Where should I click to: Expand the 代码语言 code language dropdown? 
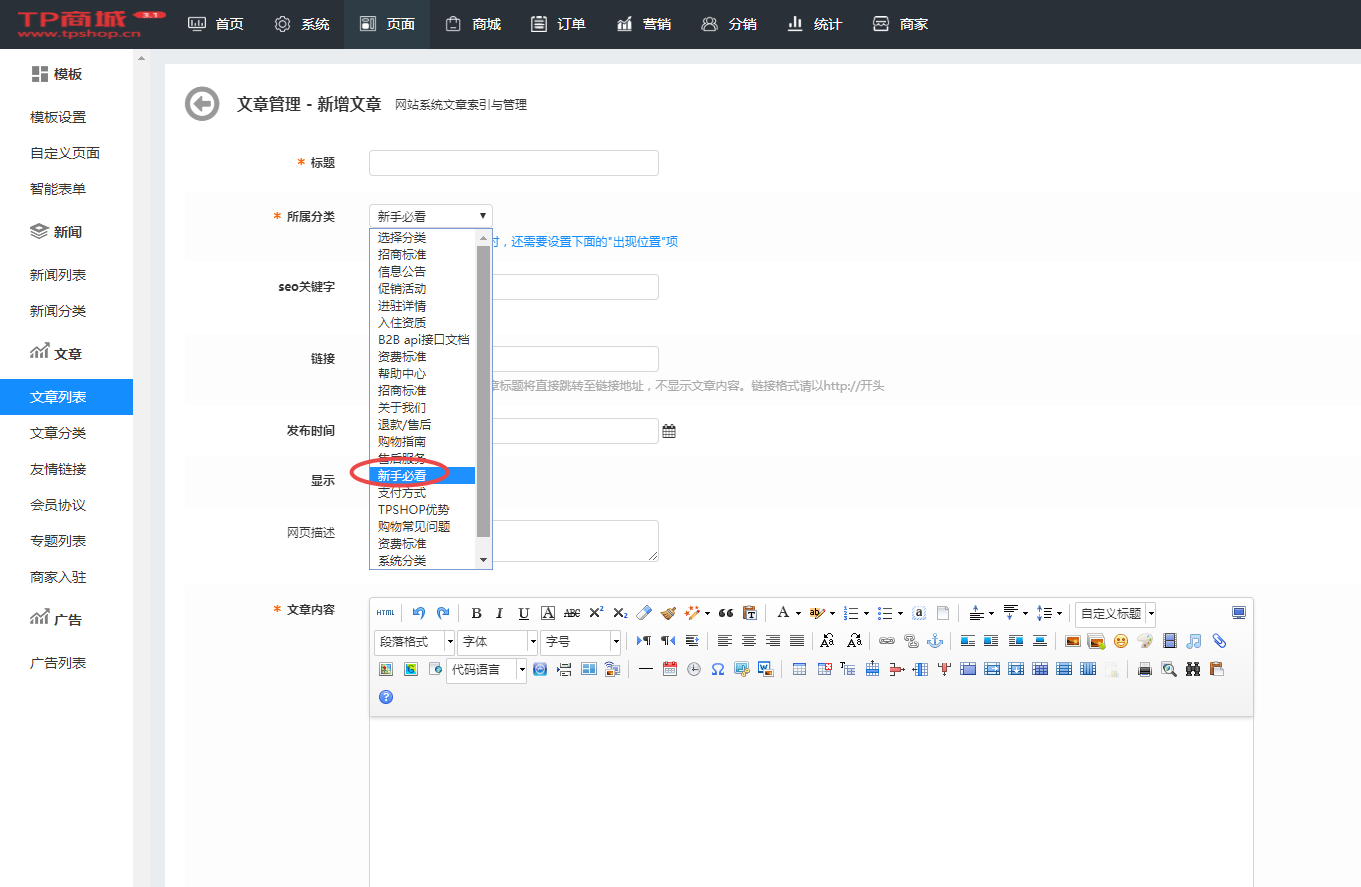[x=486, y=669]
